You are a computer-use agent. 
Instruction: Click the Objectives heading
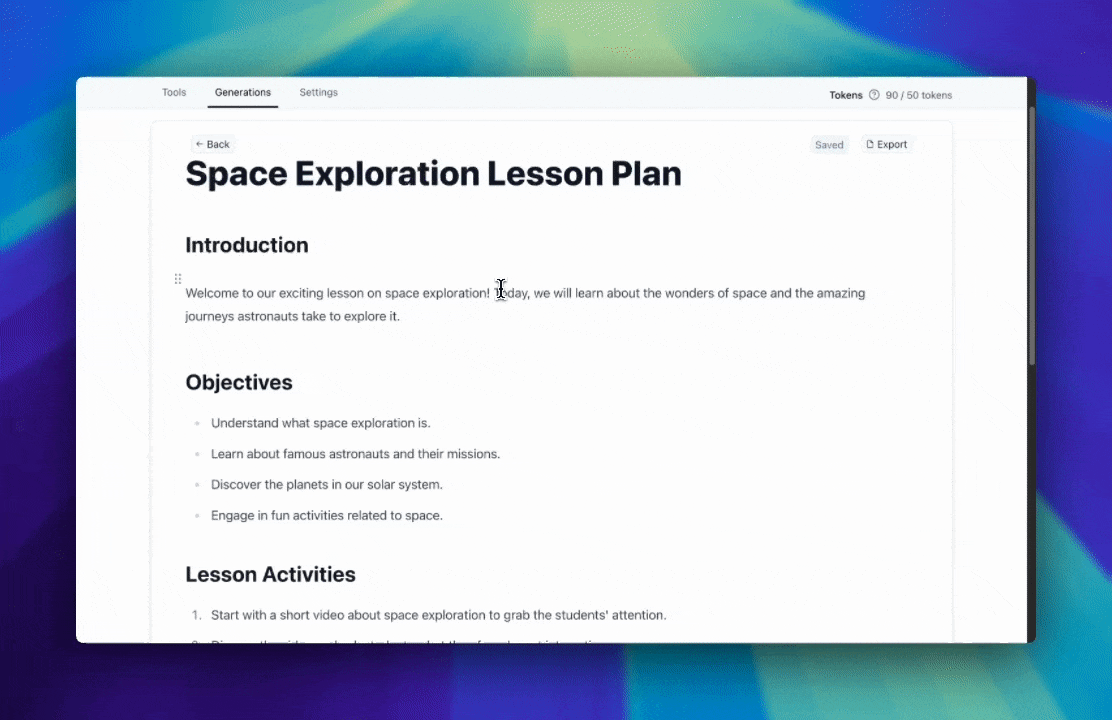239,382
